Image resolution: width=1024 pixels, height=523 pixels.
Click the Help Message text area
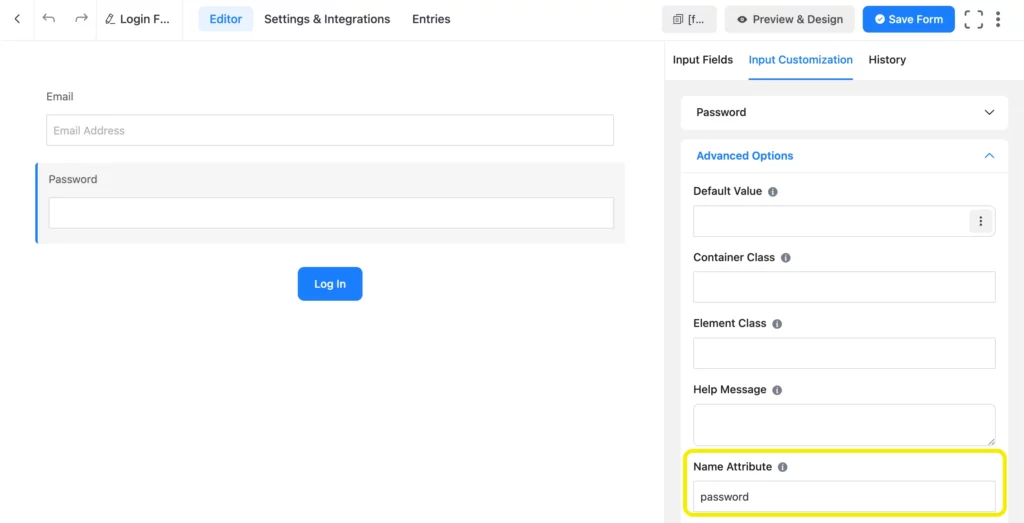click(x=844, y=425)
